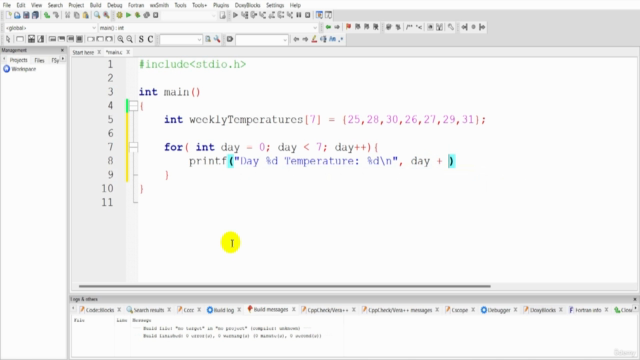640x360 pixels.
Task: Copy selection using the Copy icon
Action: [76, 16]
